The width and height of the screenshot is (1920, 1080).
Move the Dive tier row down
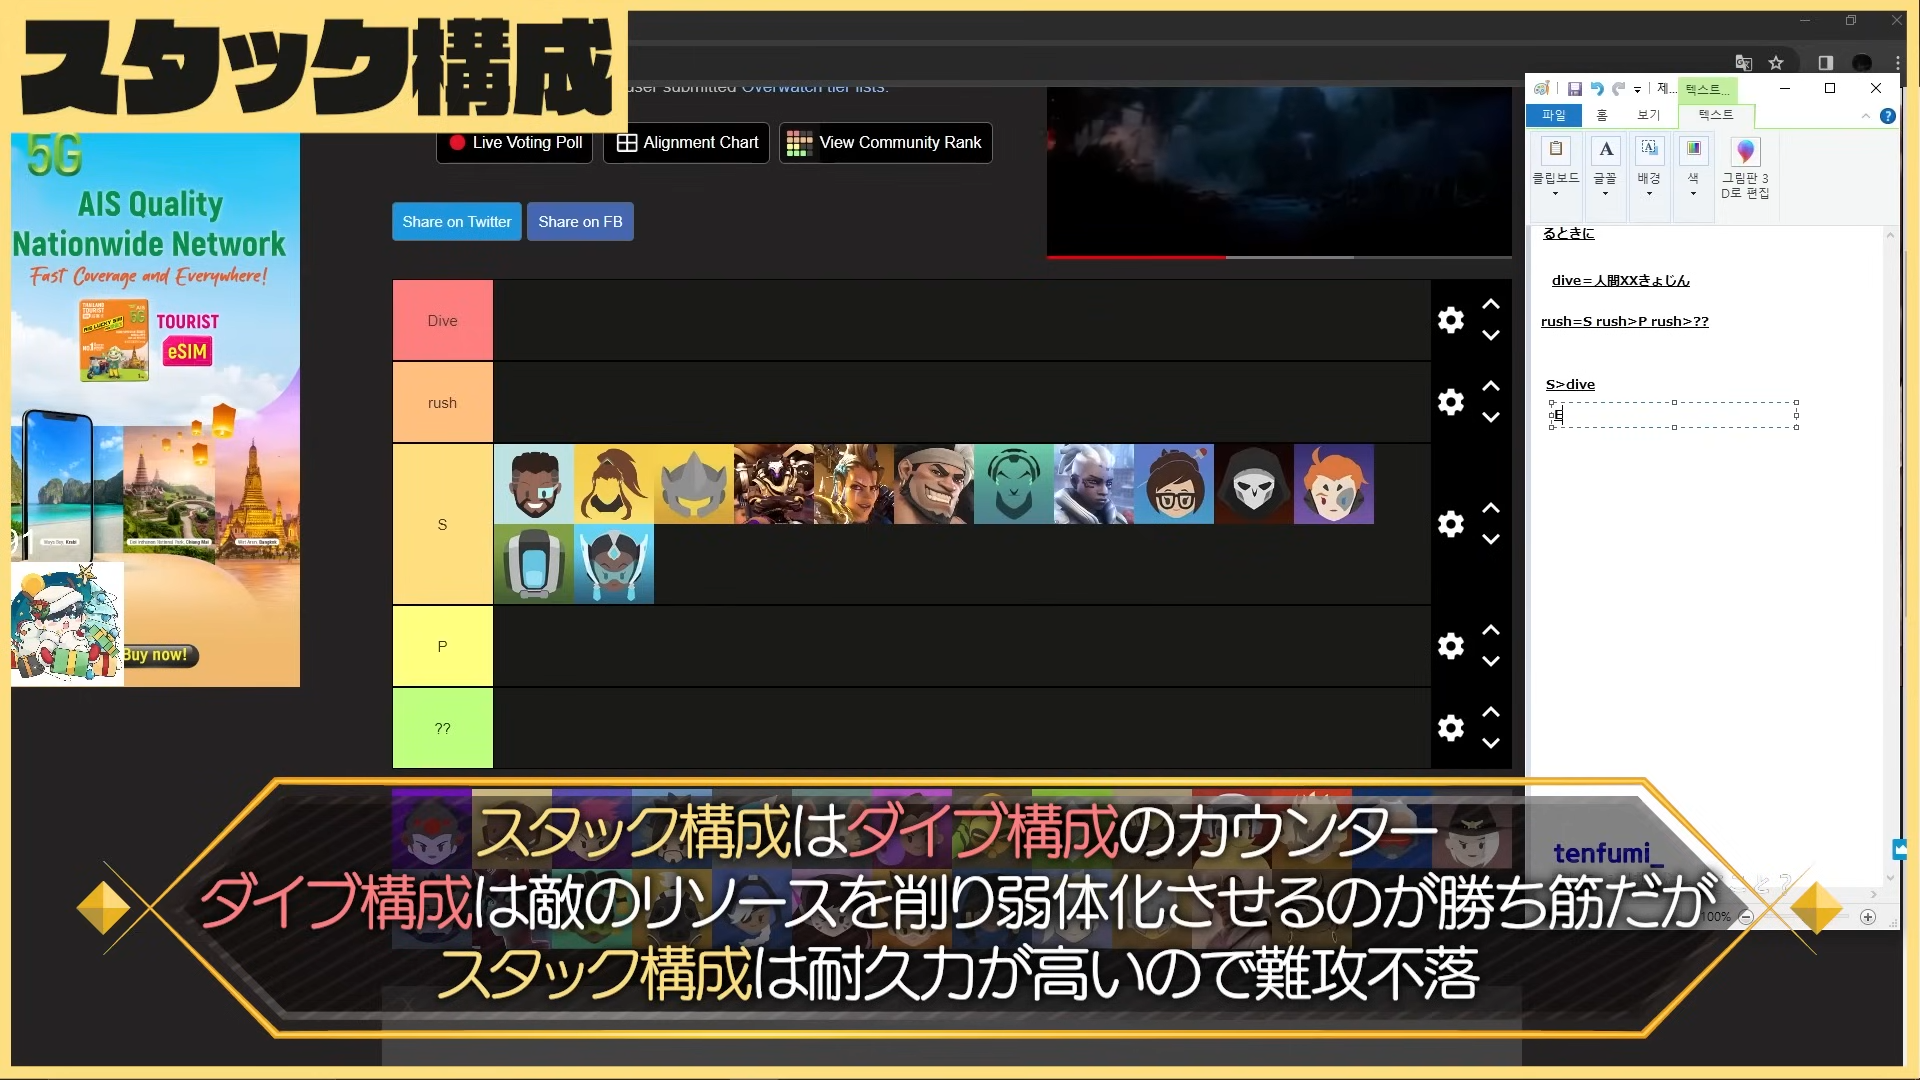[1491, 336]
